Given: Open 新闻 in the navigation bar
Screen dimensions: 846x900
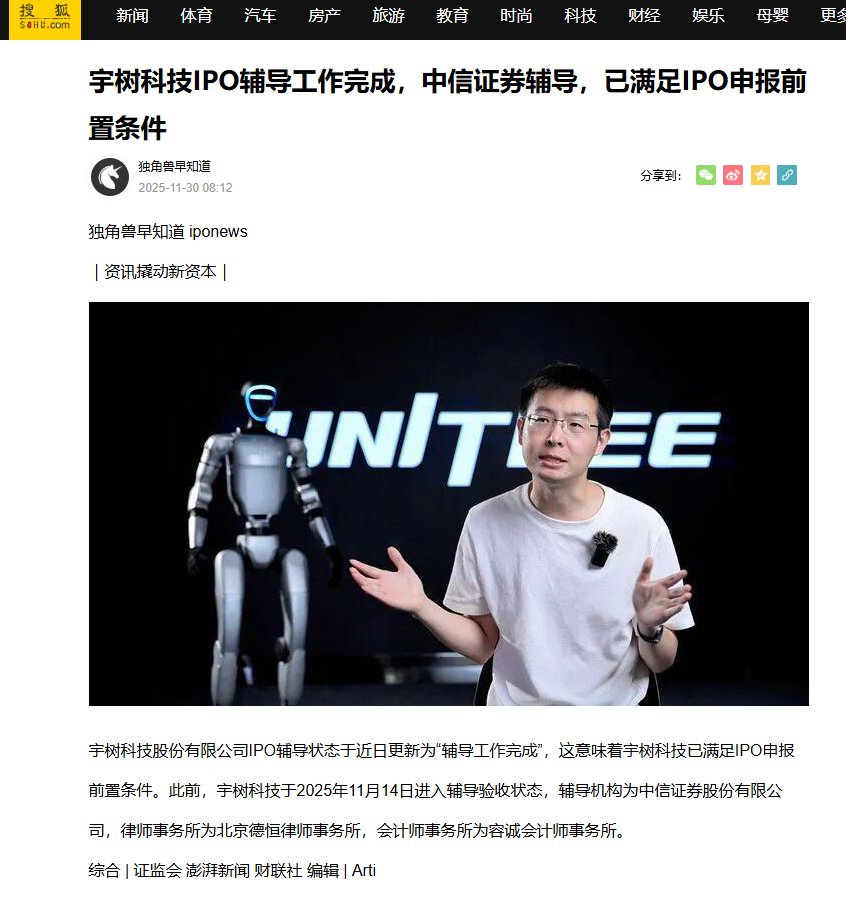Looking at the screenshot, I should 132,15.
